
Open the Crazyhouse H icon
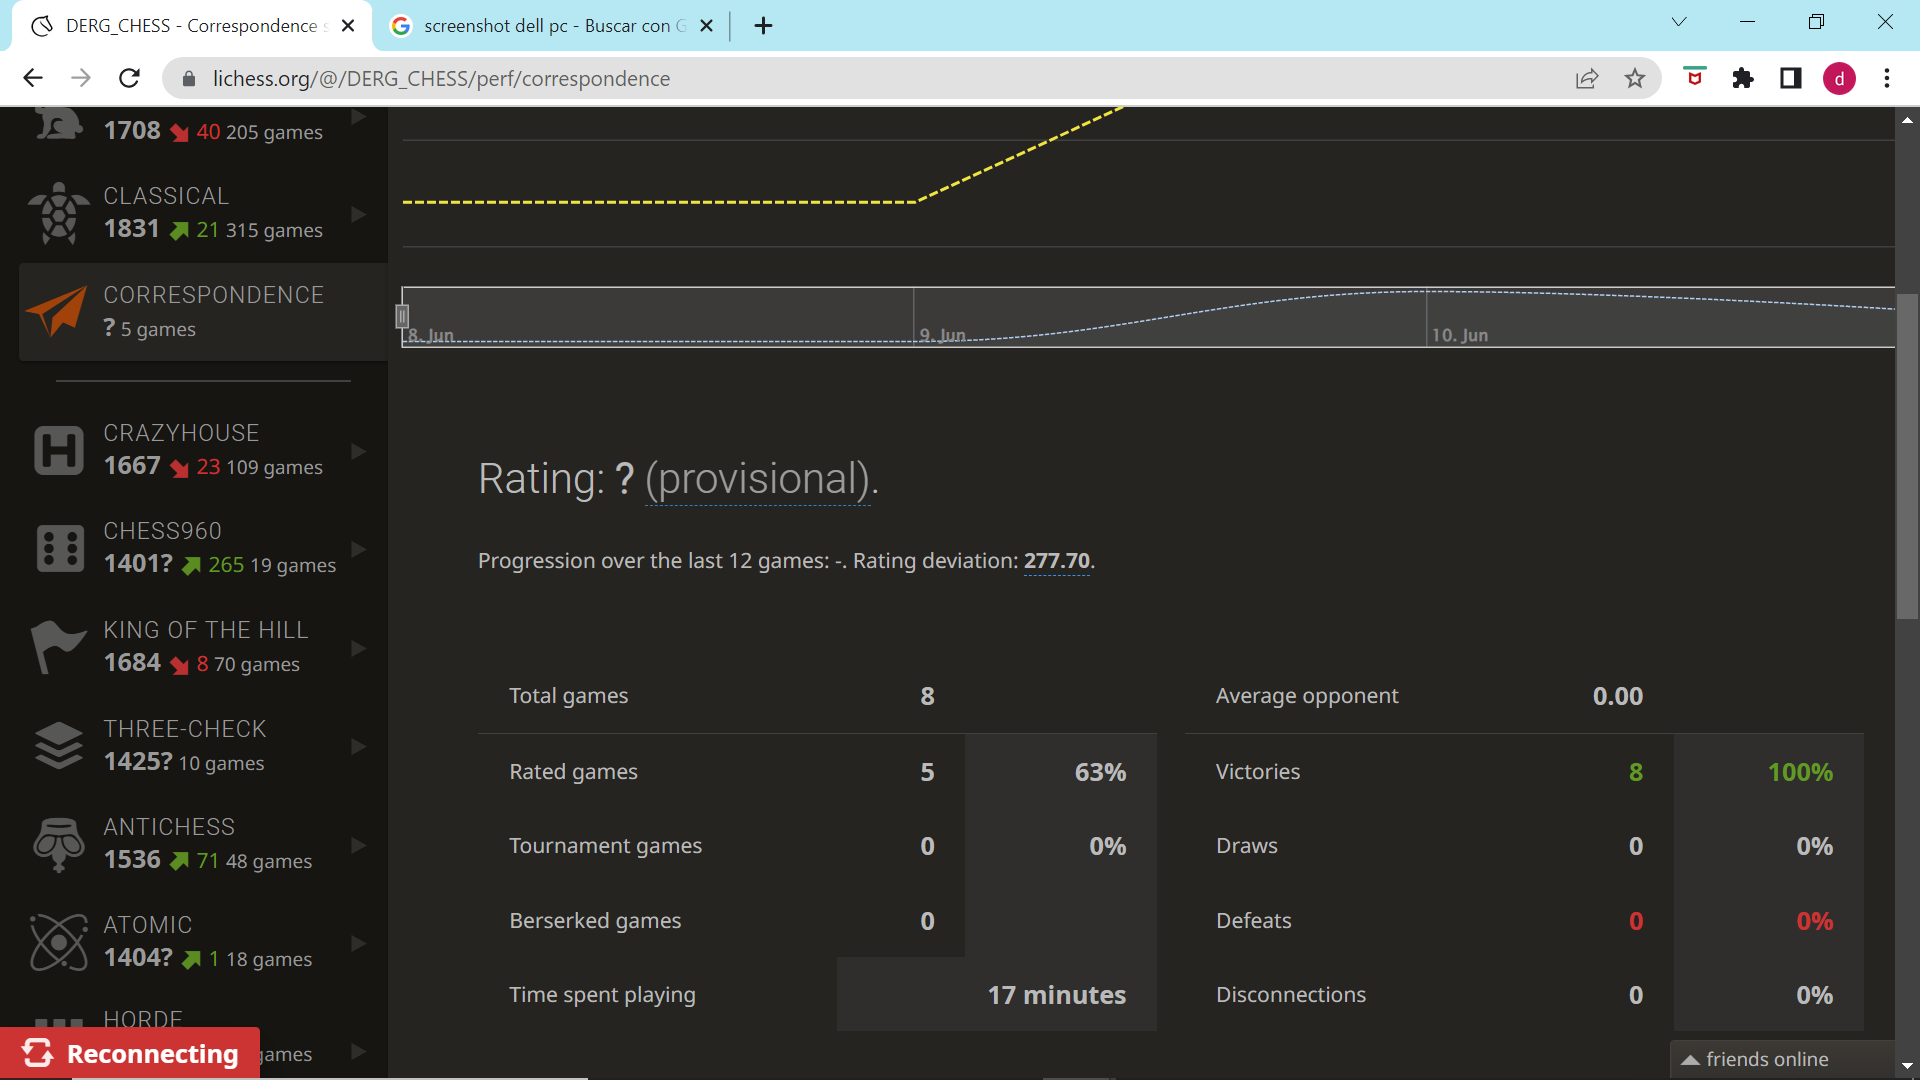pyautogui.click(x=59, y=450)
